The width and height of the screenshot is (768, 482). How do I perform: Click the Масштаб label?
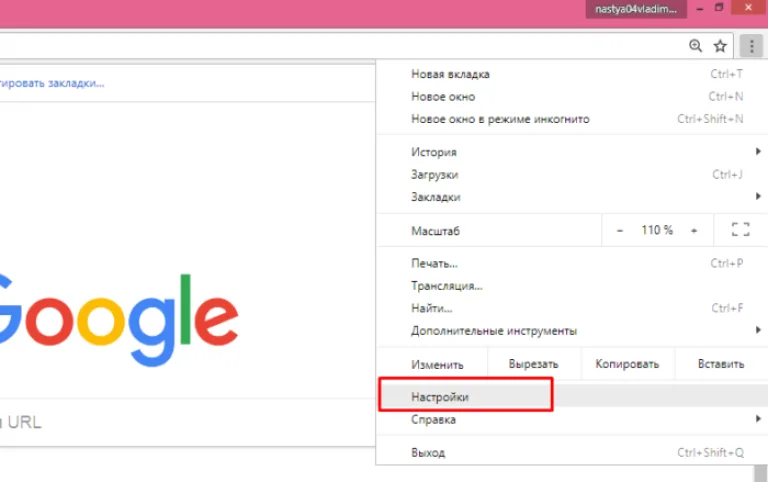coord(435,231)
